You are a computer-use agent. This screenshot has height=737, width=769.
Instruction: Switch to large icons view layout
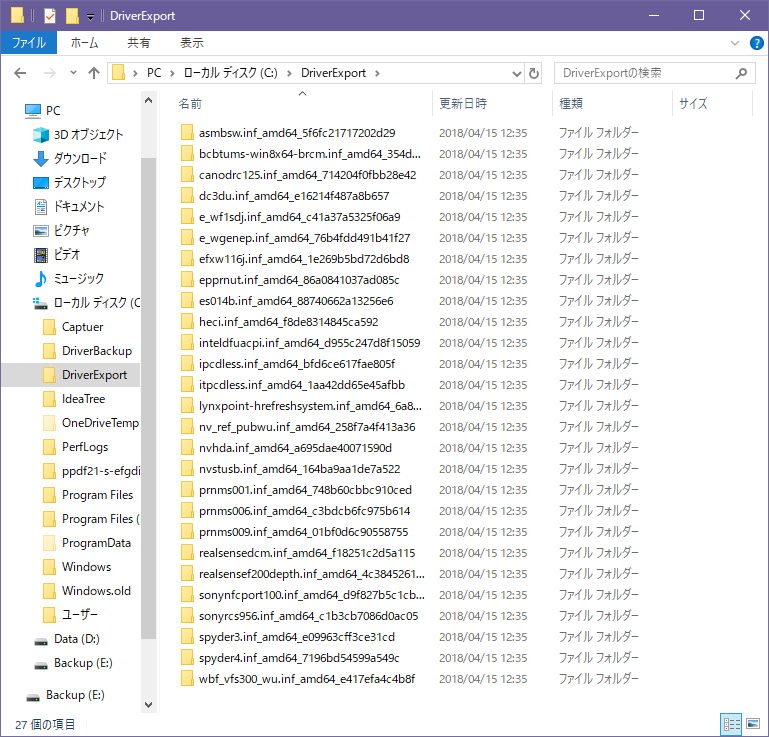pyautogui.click(x=753, y=724)
